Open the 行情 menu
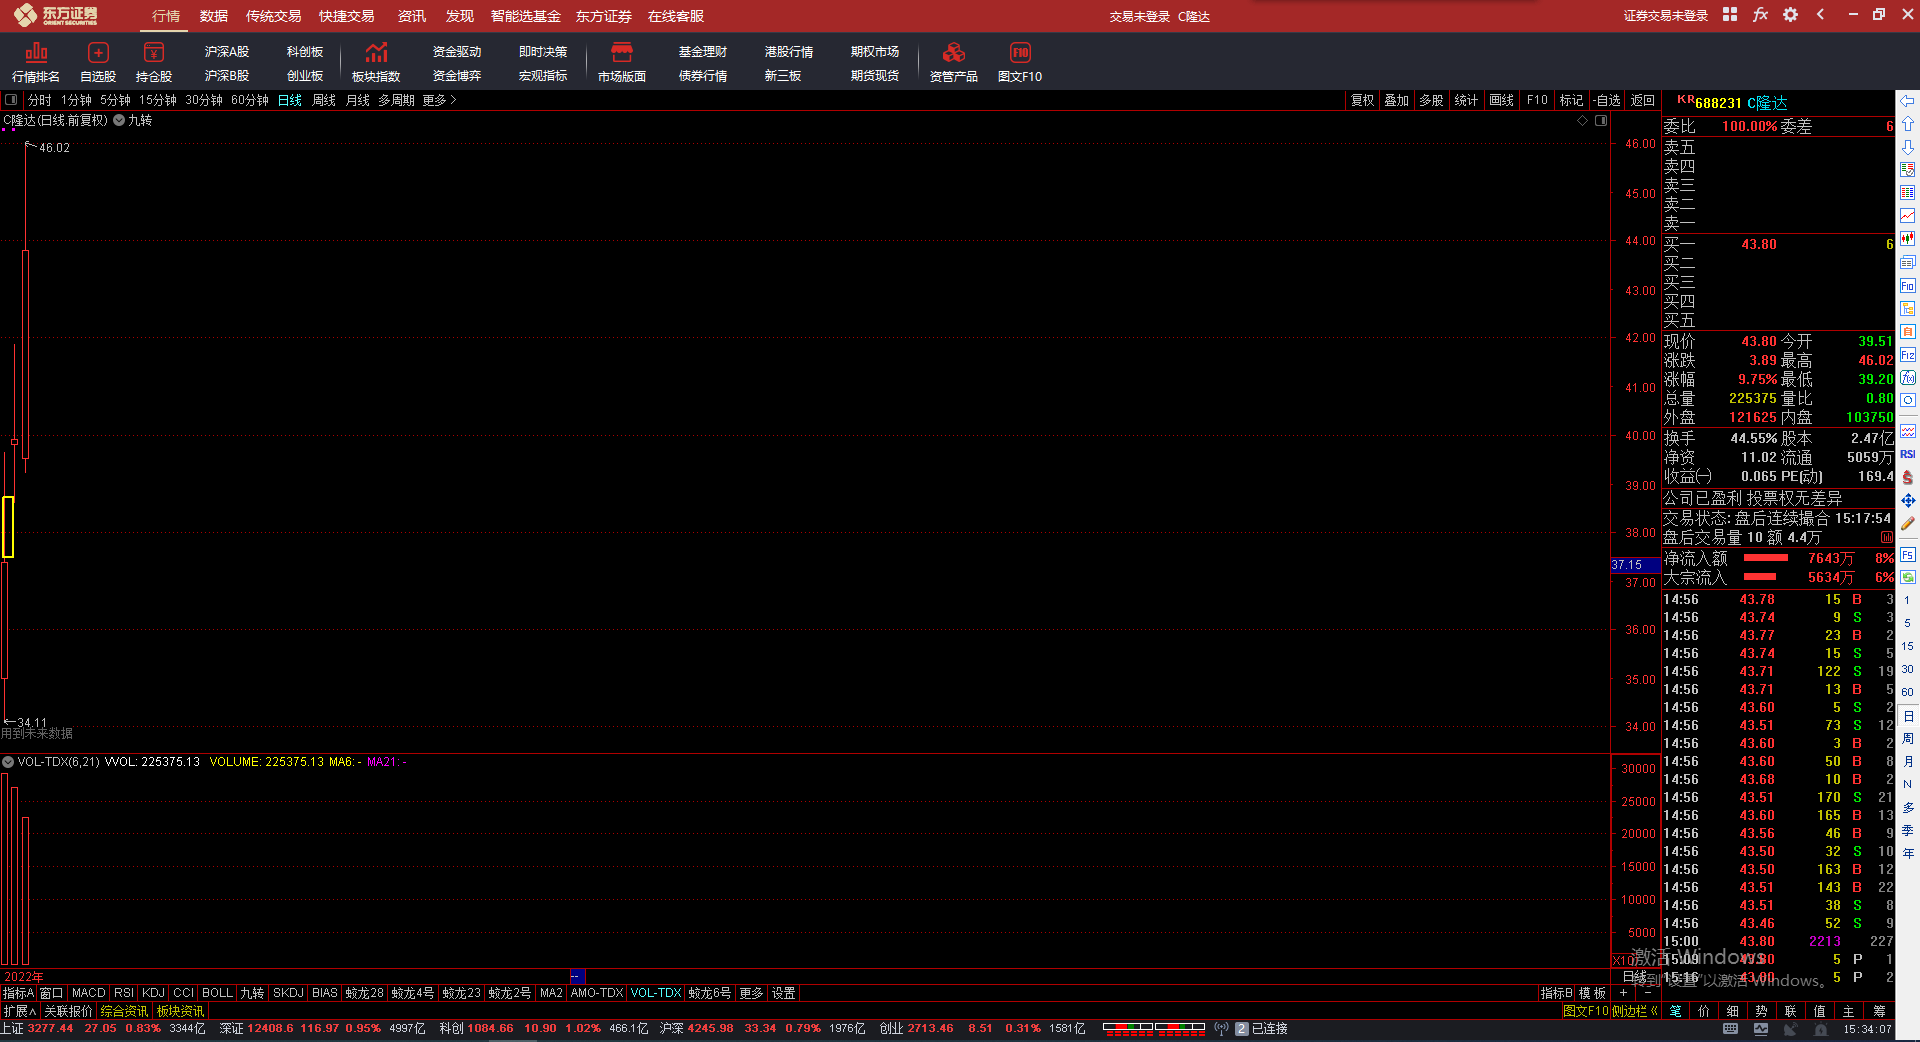Viewport: 1920px width, 1042px height. coord(166,16)
